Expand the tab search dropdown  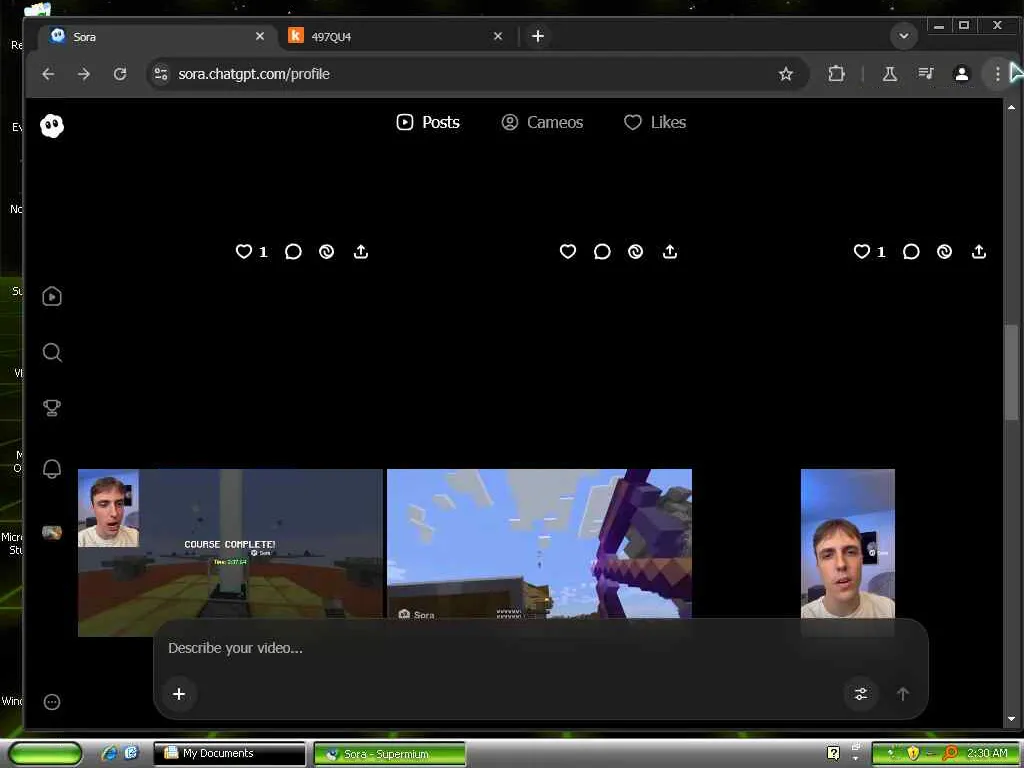[904, 36]
